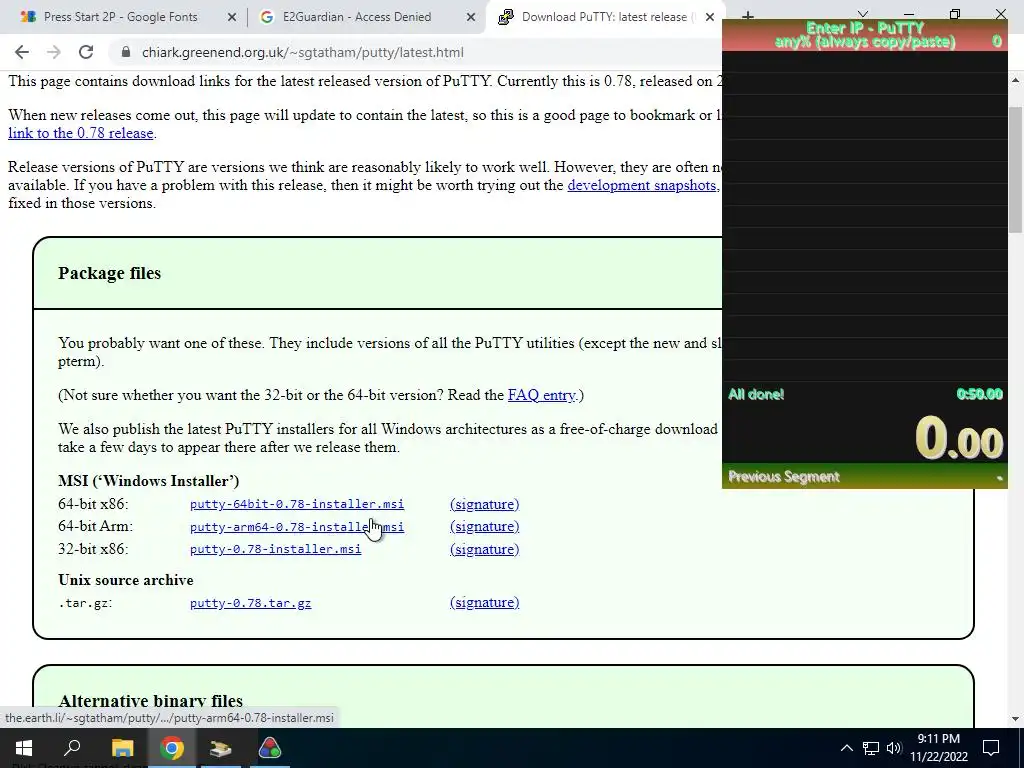
Task: Open signature for the tar.gz archive
Action: tap(484, 602)
